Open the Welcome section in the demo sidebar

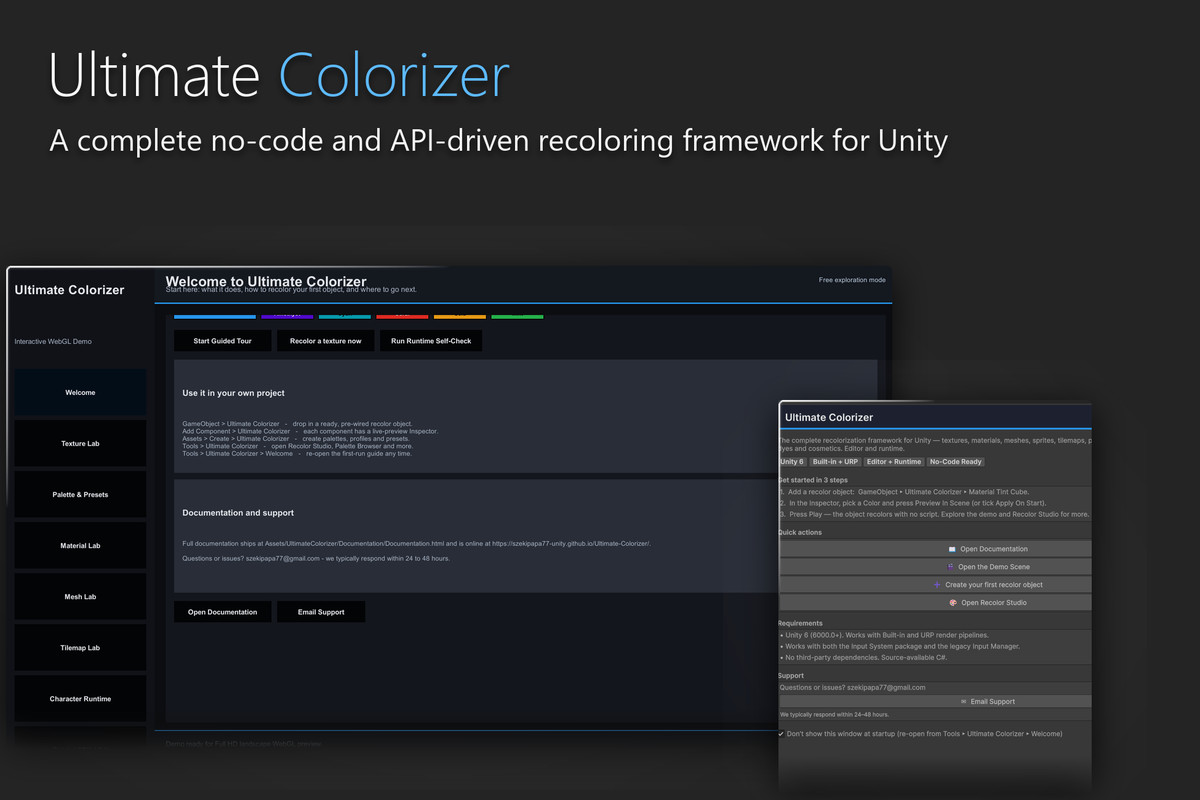coord(80,393)
